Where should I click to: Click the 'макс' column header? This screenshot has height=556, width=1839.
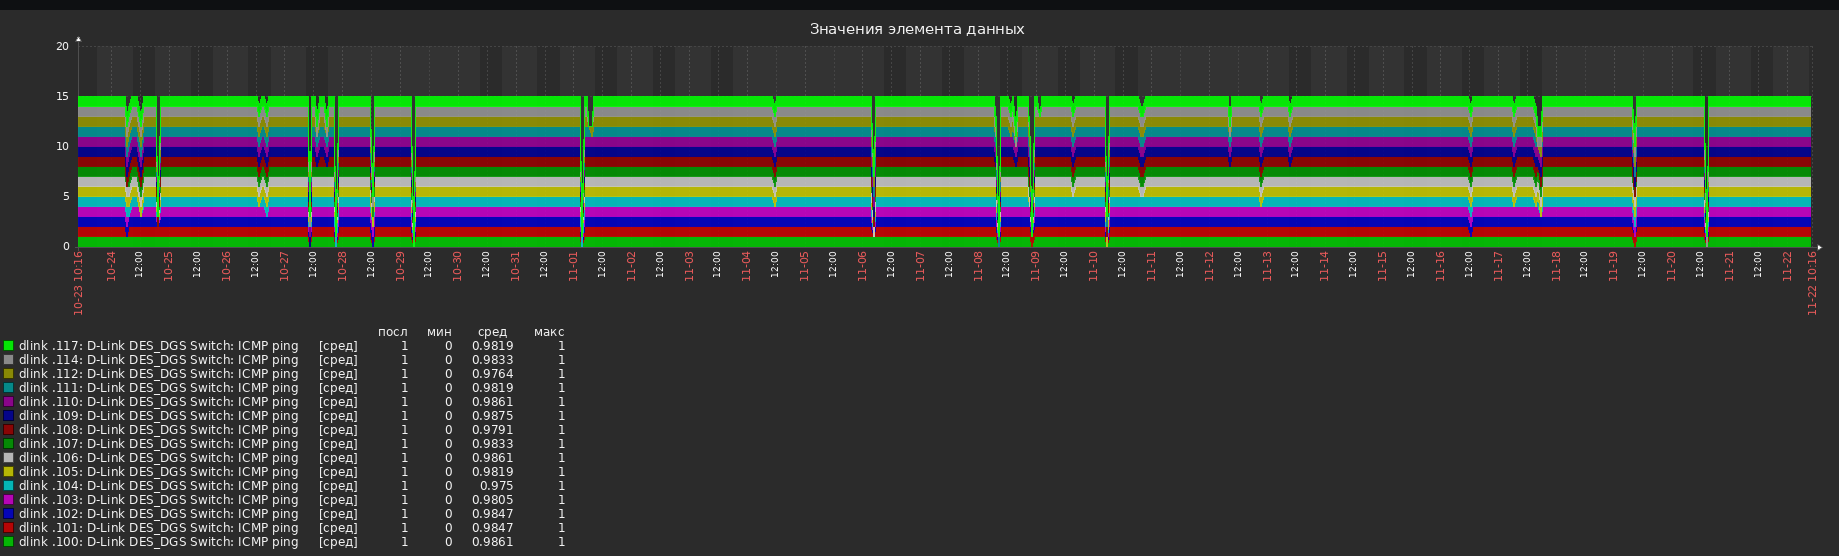tap(549, 332)
